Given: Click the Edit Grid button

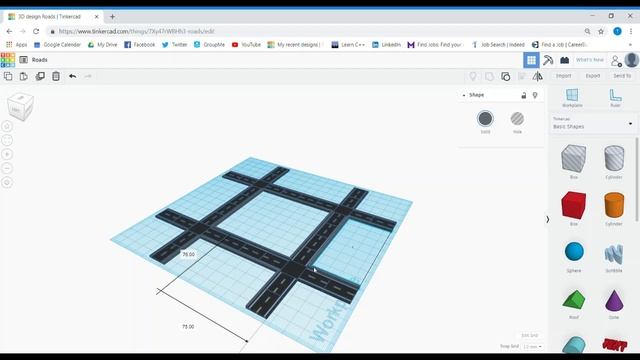Looking at the screenshot, I should tap(529, 336).
